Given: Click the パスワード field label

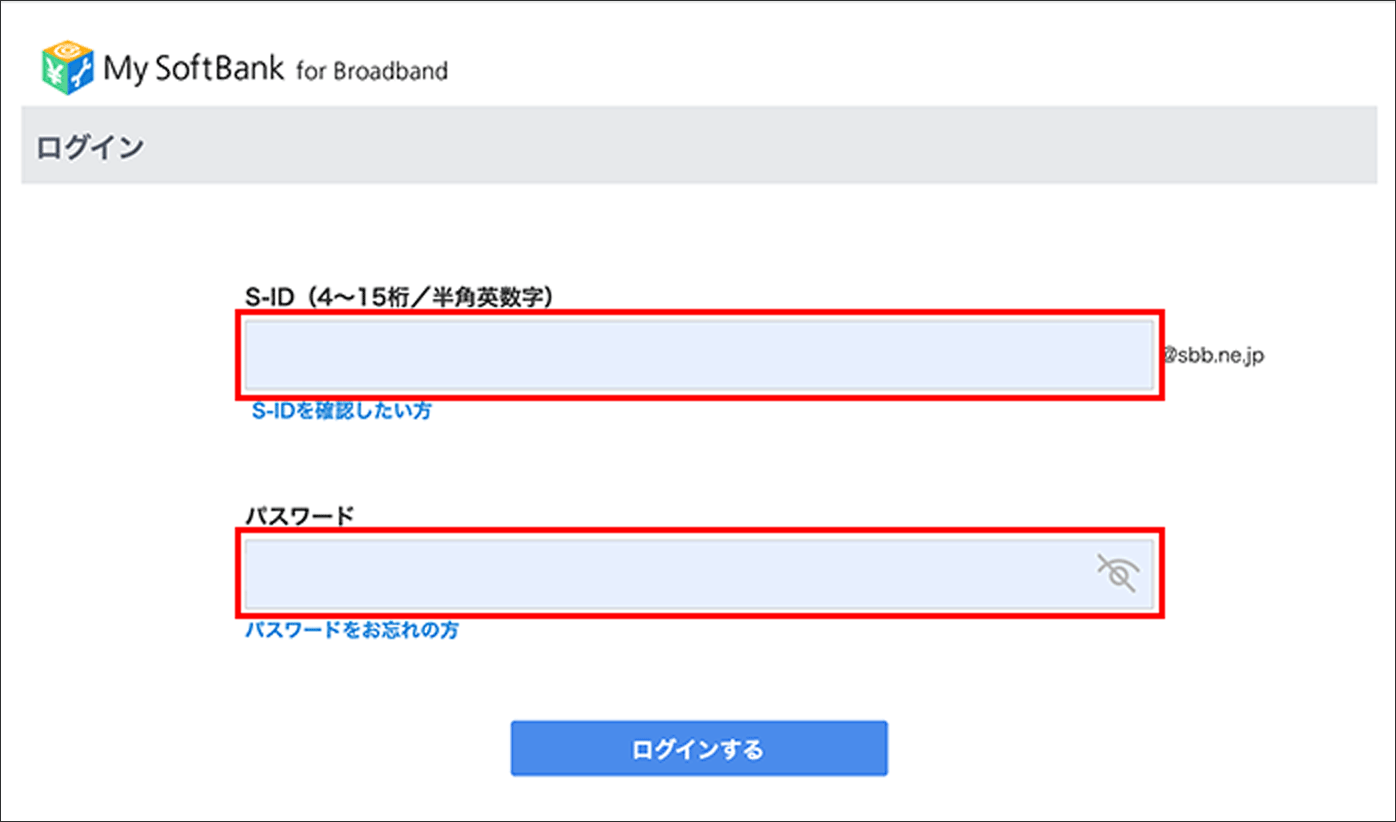Looking at the screenshot, I should coord(300,515).
